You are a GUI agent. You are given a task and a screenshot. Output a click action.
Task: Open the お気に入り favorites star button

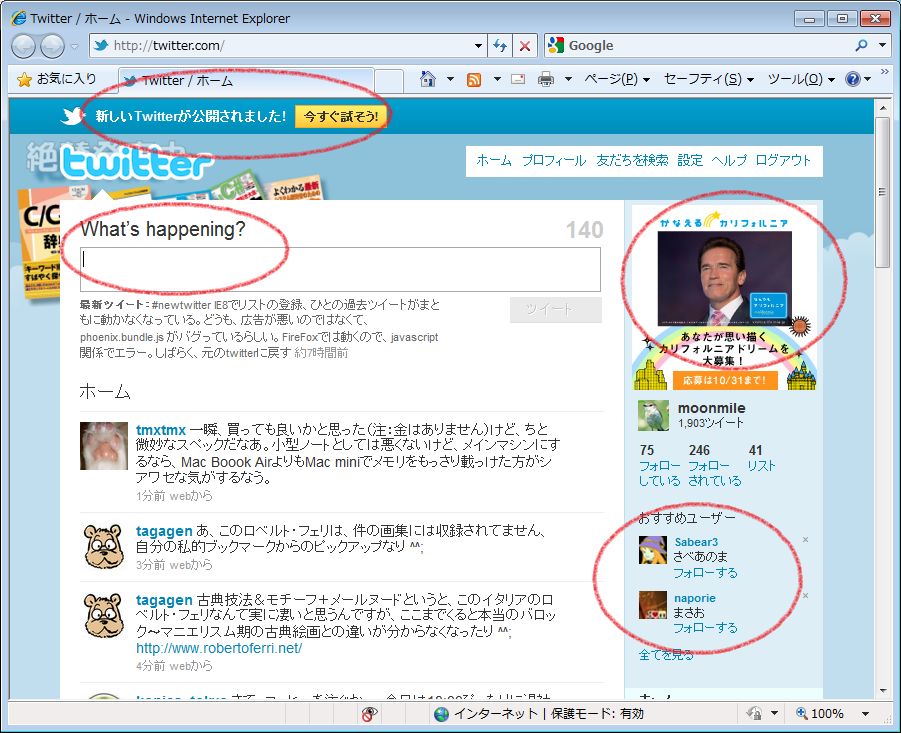tap(56, 79)
